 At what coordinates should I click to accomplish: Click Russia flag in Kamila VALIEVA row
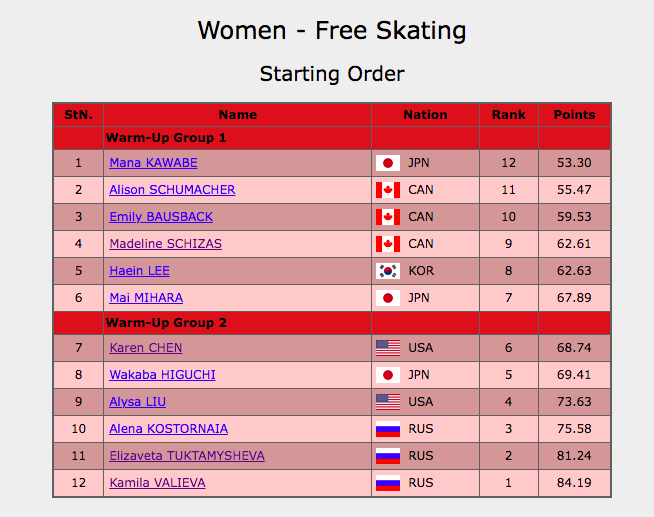coord(388,483)
